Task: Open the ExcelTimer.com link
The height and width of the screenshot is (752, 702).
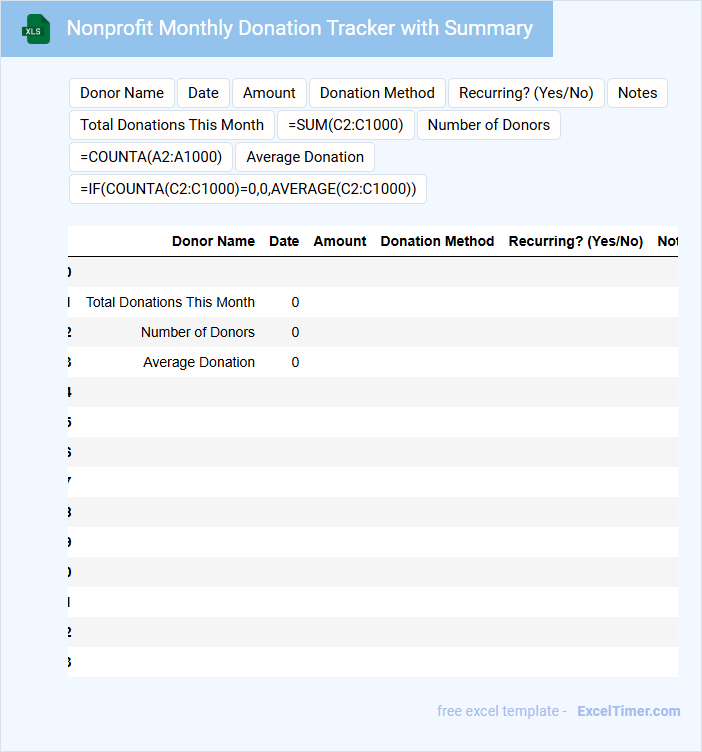Action: pos(628,711)
